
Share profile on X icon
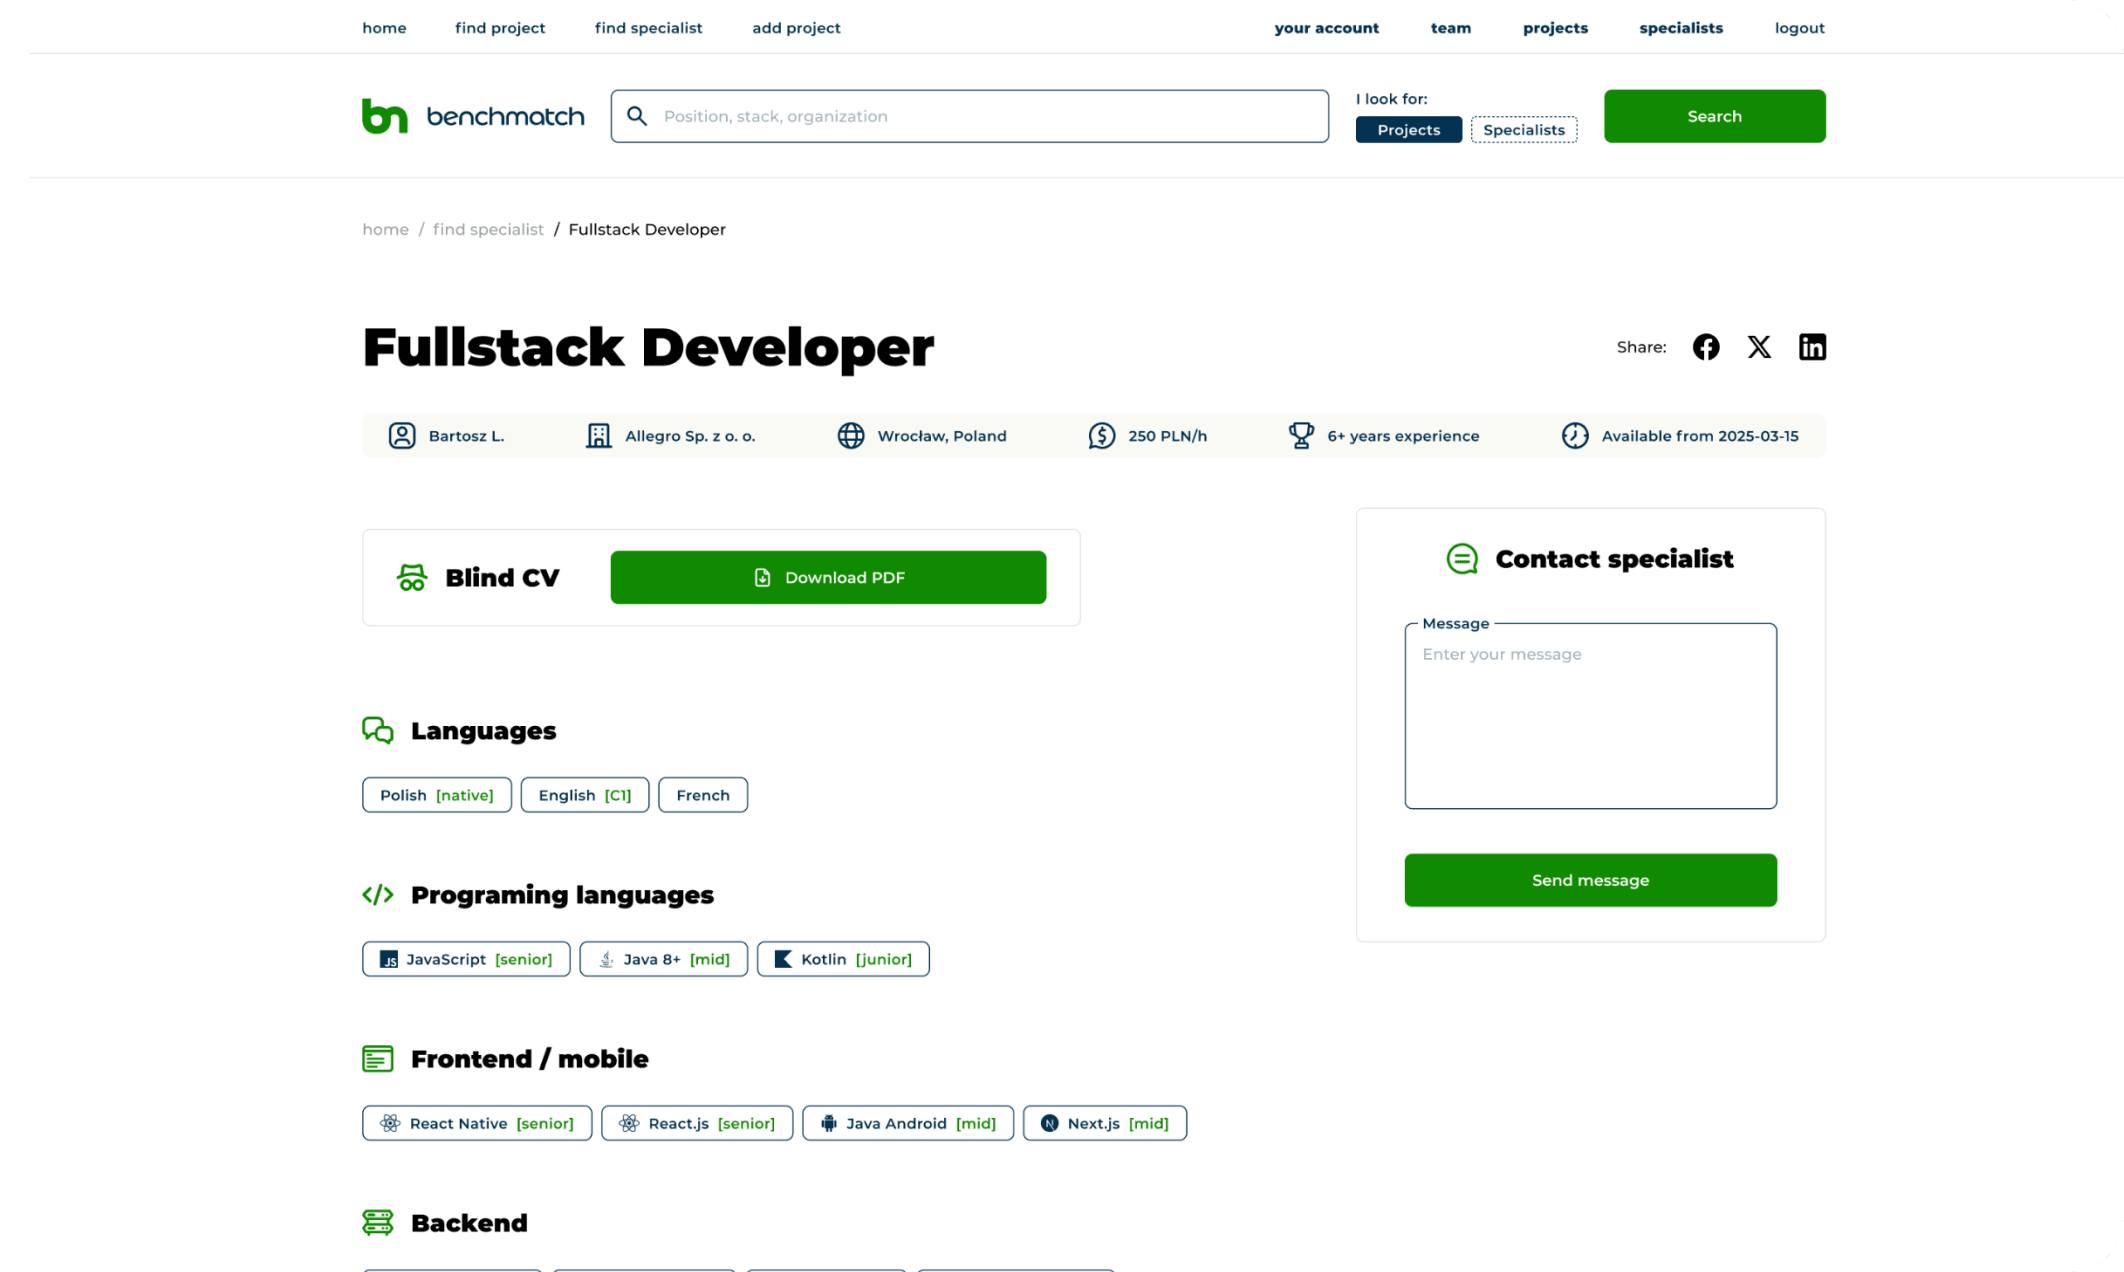(x=1759, y=347)
